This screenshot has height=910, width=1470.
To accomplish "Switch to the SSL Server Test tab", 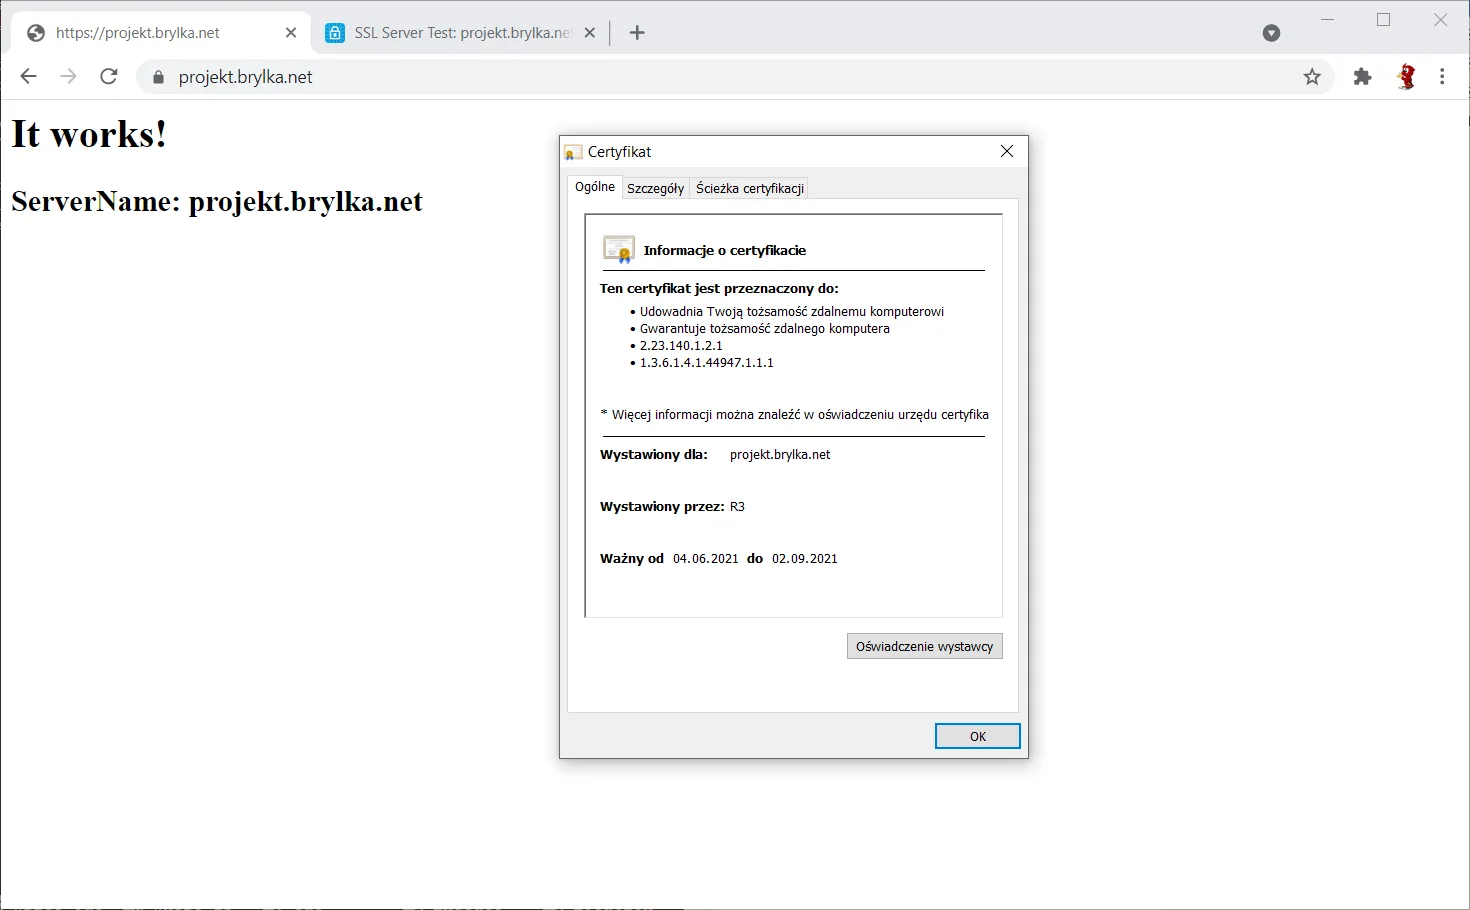I will click(461, 33).
